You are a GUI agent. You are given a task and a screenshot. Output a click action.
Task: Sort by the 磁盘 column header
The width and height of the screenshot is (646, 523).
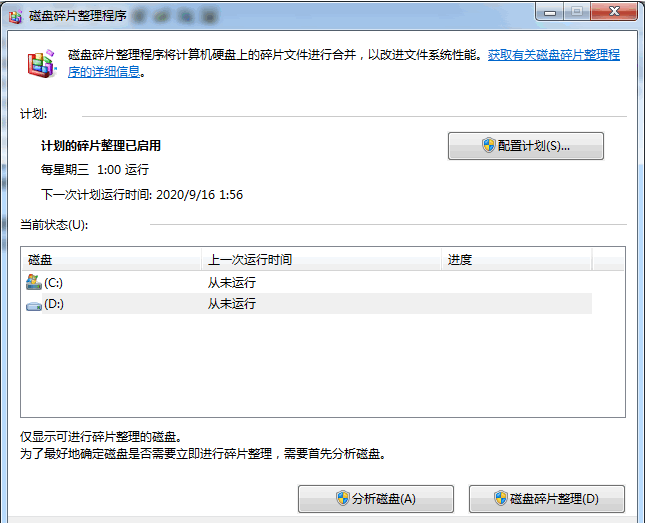tap(110, 260)
